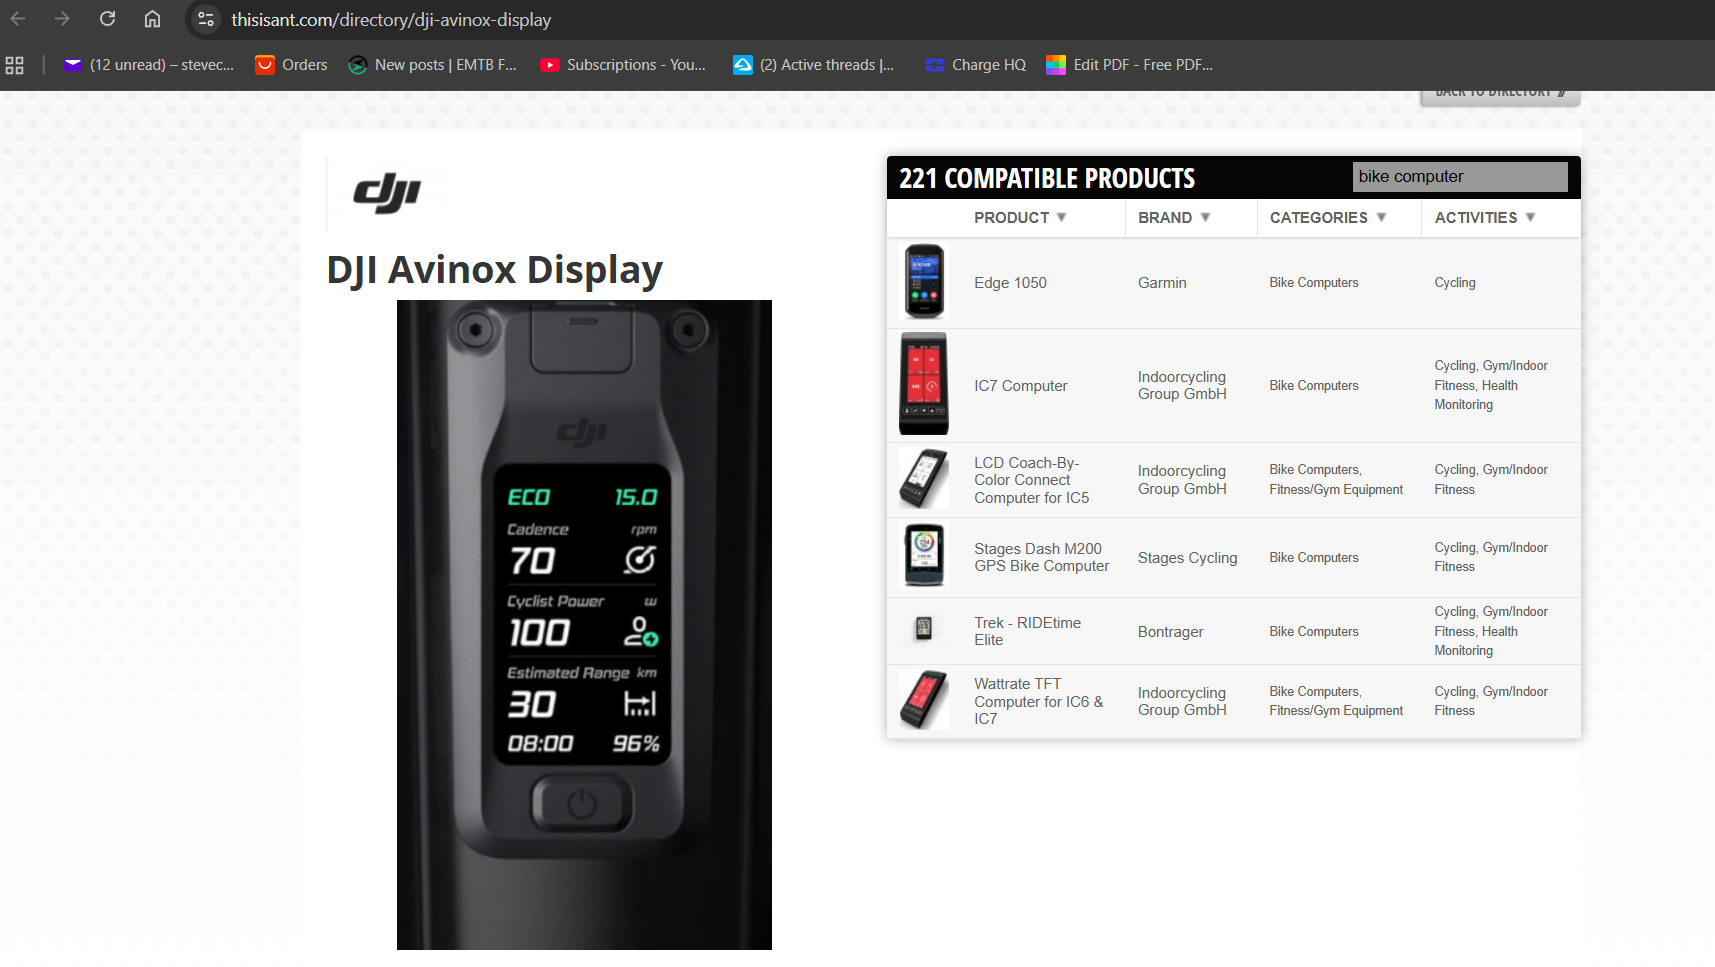1715x967 pixels.
Task: Click the browser address bar URL
Action: coord(391,20)
